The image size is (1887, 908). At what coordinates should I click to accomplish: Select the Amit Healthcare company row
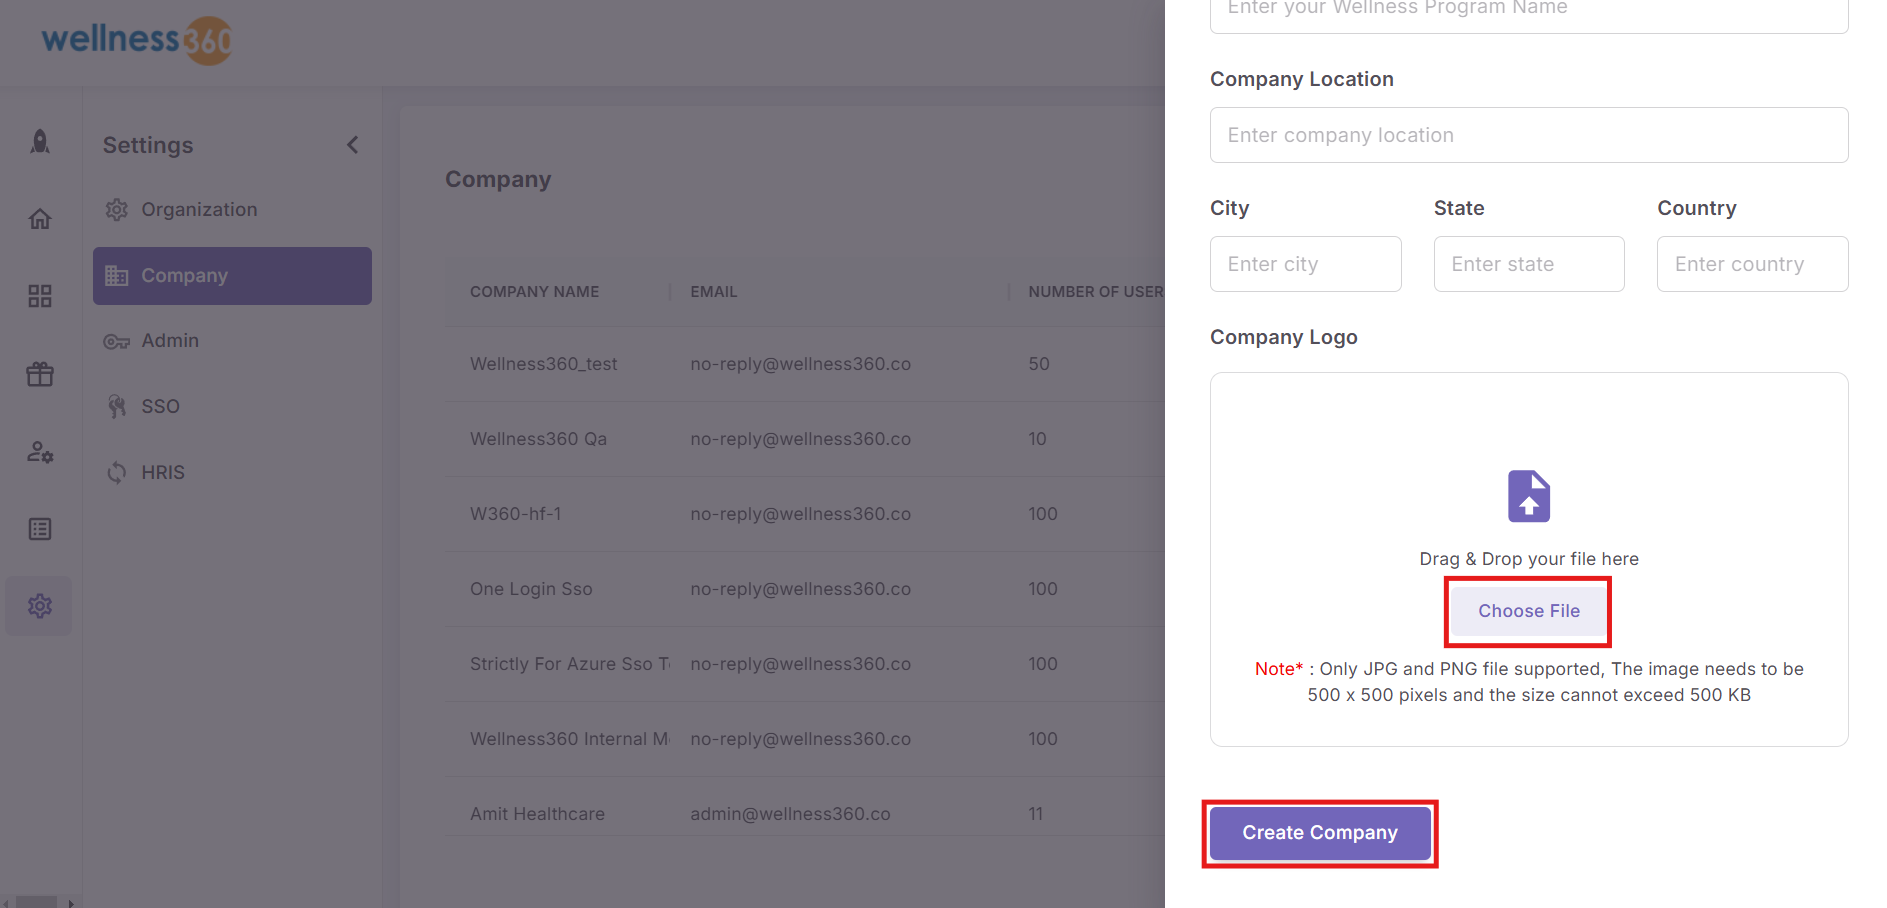tap(805, 807)
